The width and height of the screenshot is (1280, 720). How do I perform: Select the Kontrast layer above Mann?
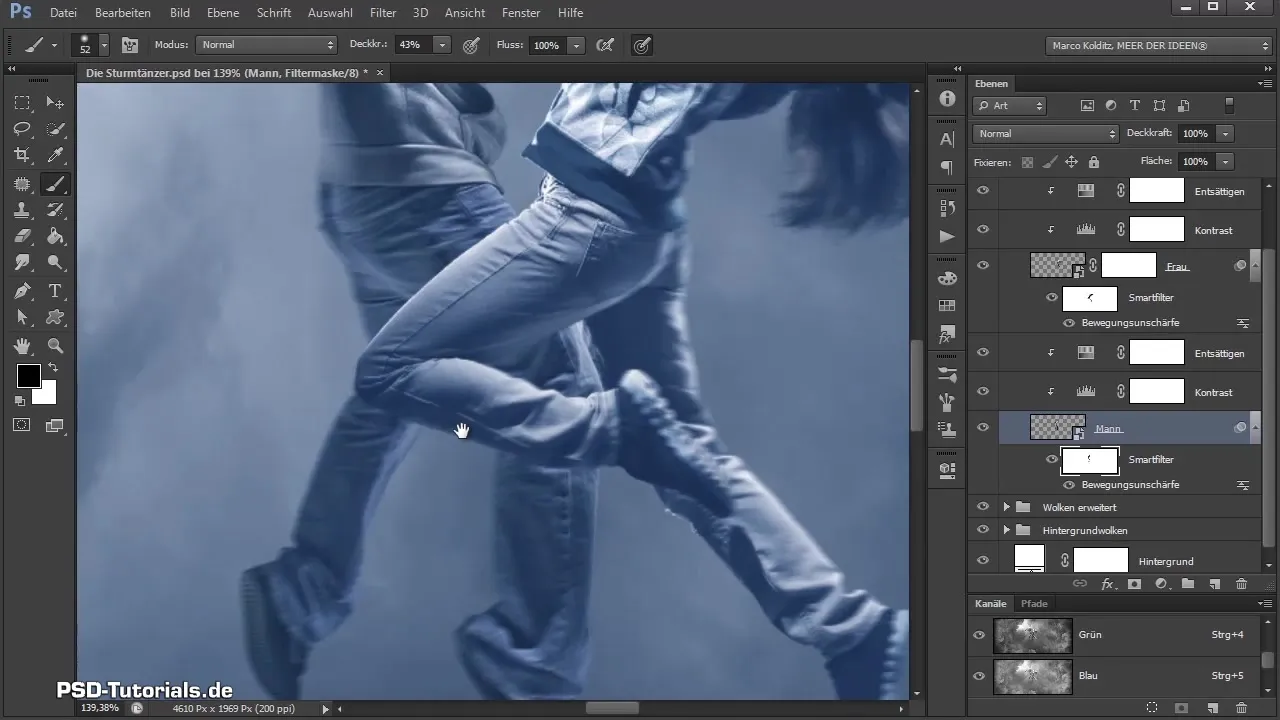tap(1213, 392)
